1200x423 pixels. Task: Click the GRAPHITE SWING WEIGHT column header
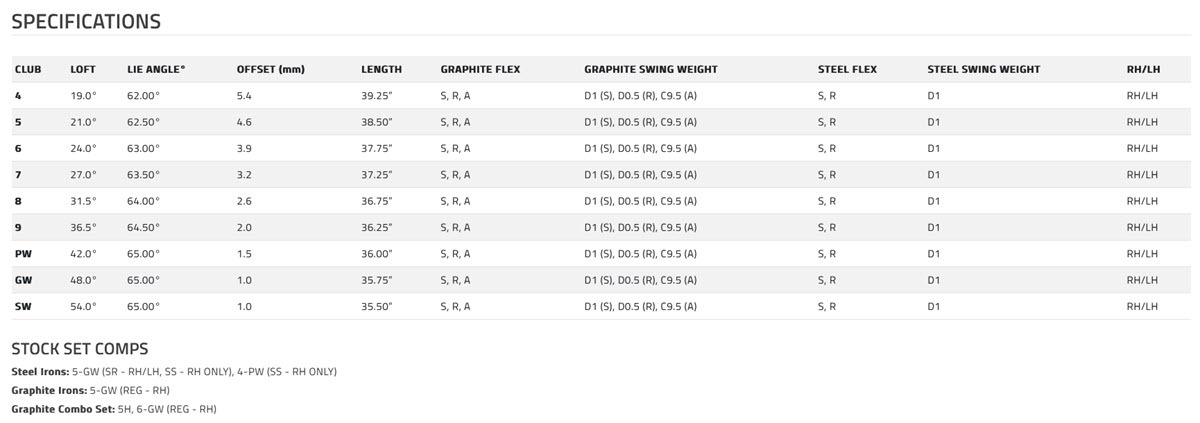[x=650, y=70]
